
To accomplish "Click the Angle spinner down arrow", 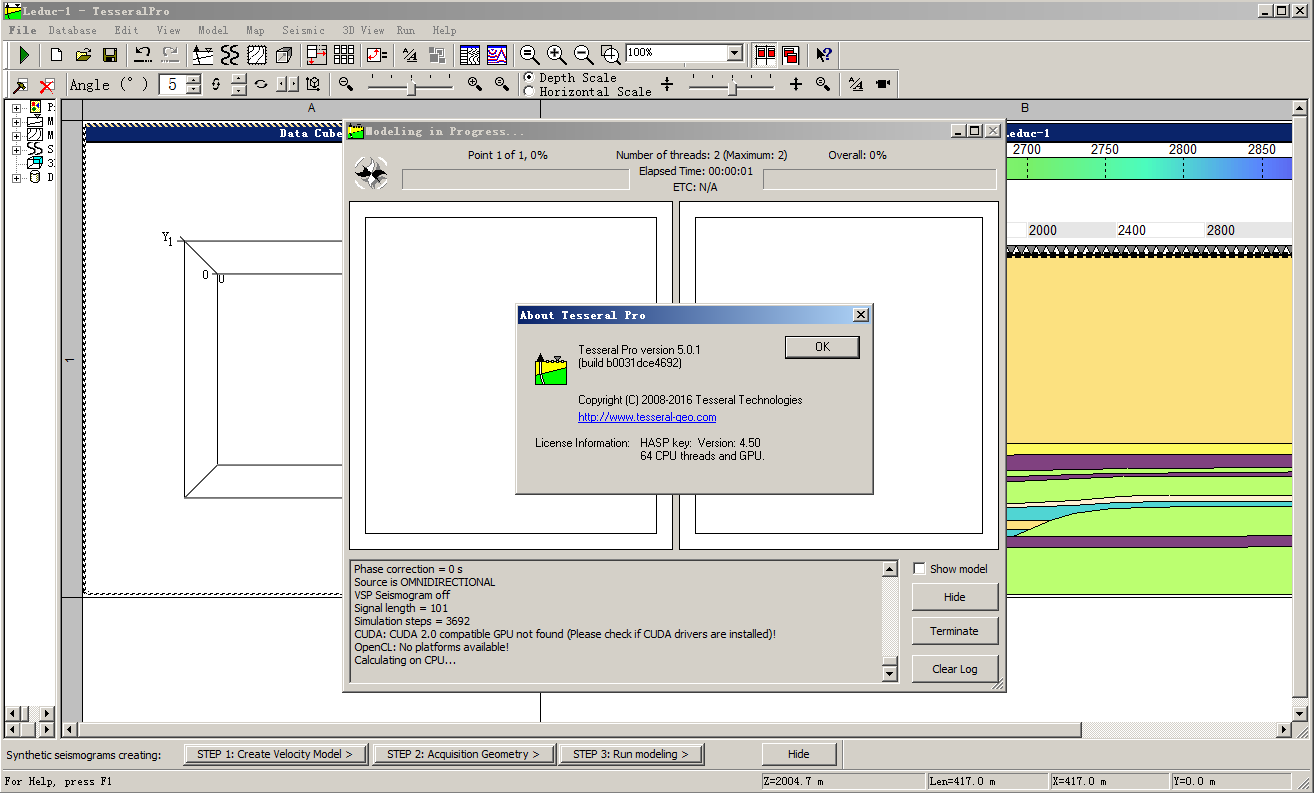I will (x=193, y=90).
